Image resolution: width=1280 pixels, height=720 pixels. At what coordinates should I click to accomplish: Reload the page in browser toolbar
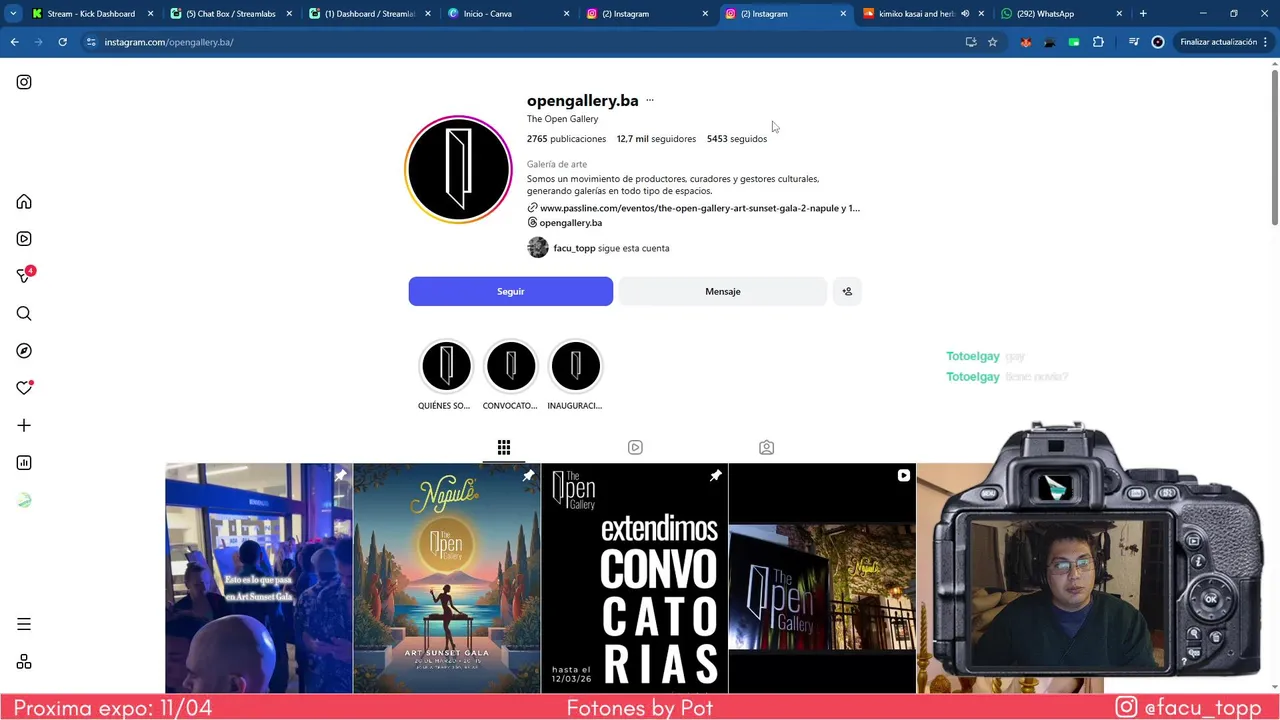(x=62, y=42)
